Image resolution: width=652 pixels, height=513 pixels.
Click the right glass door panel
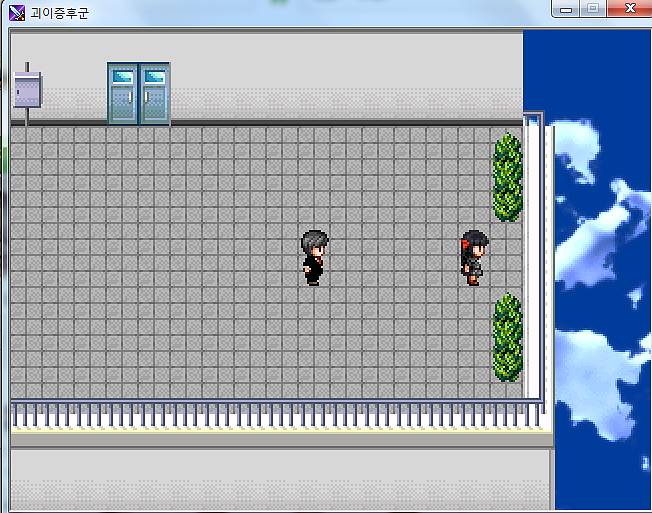[154, 93]
